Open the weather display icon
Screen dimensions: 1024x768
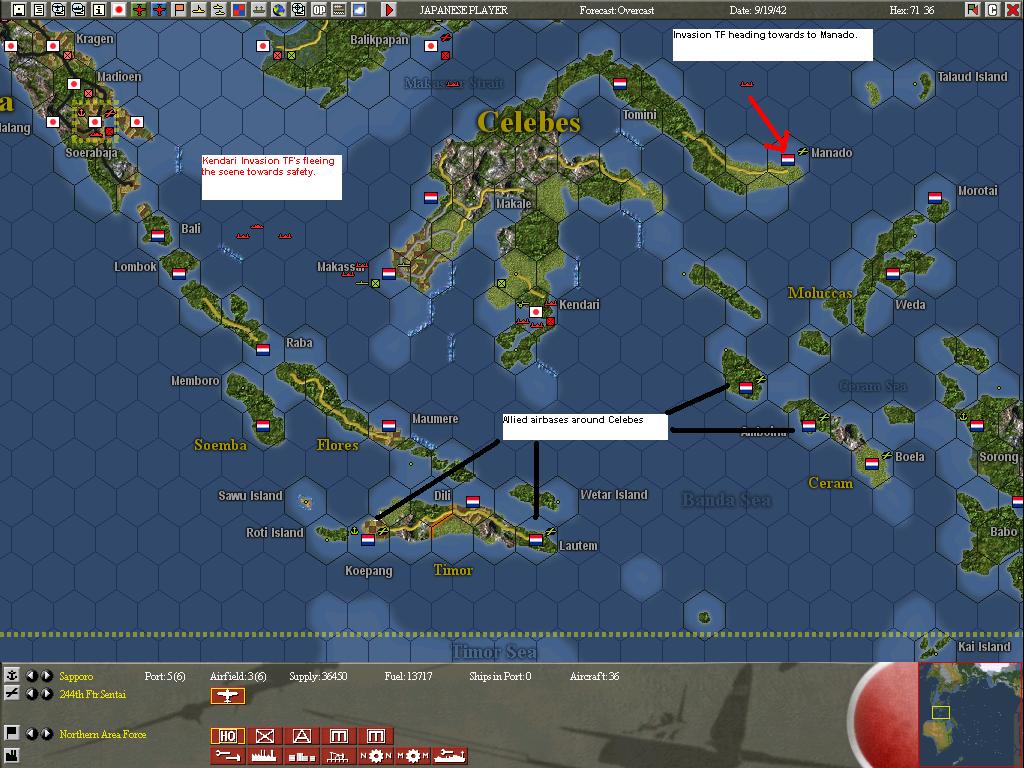[x=359, y=8]
